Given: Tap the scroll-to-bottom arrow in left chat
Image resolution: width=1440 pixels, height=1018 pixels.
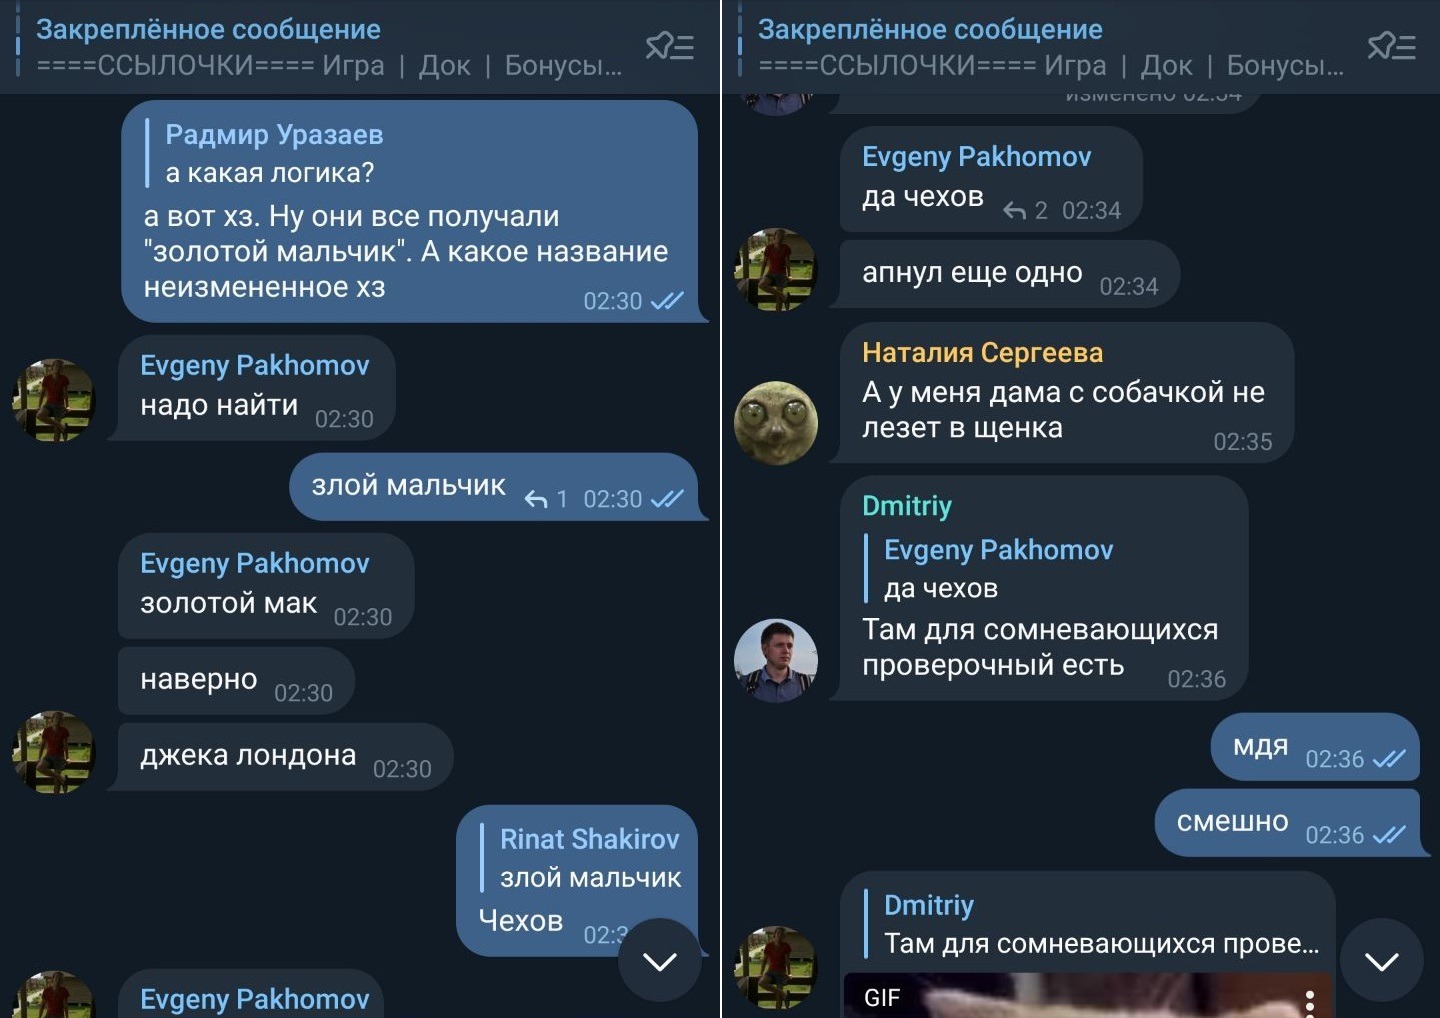Looking at the screenshot, I should [660, 960].
